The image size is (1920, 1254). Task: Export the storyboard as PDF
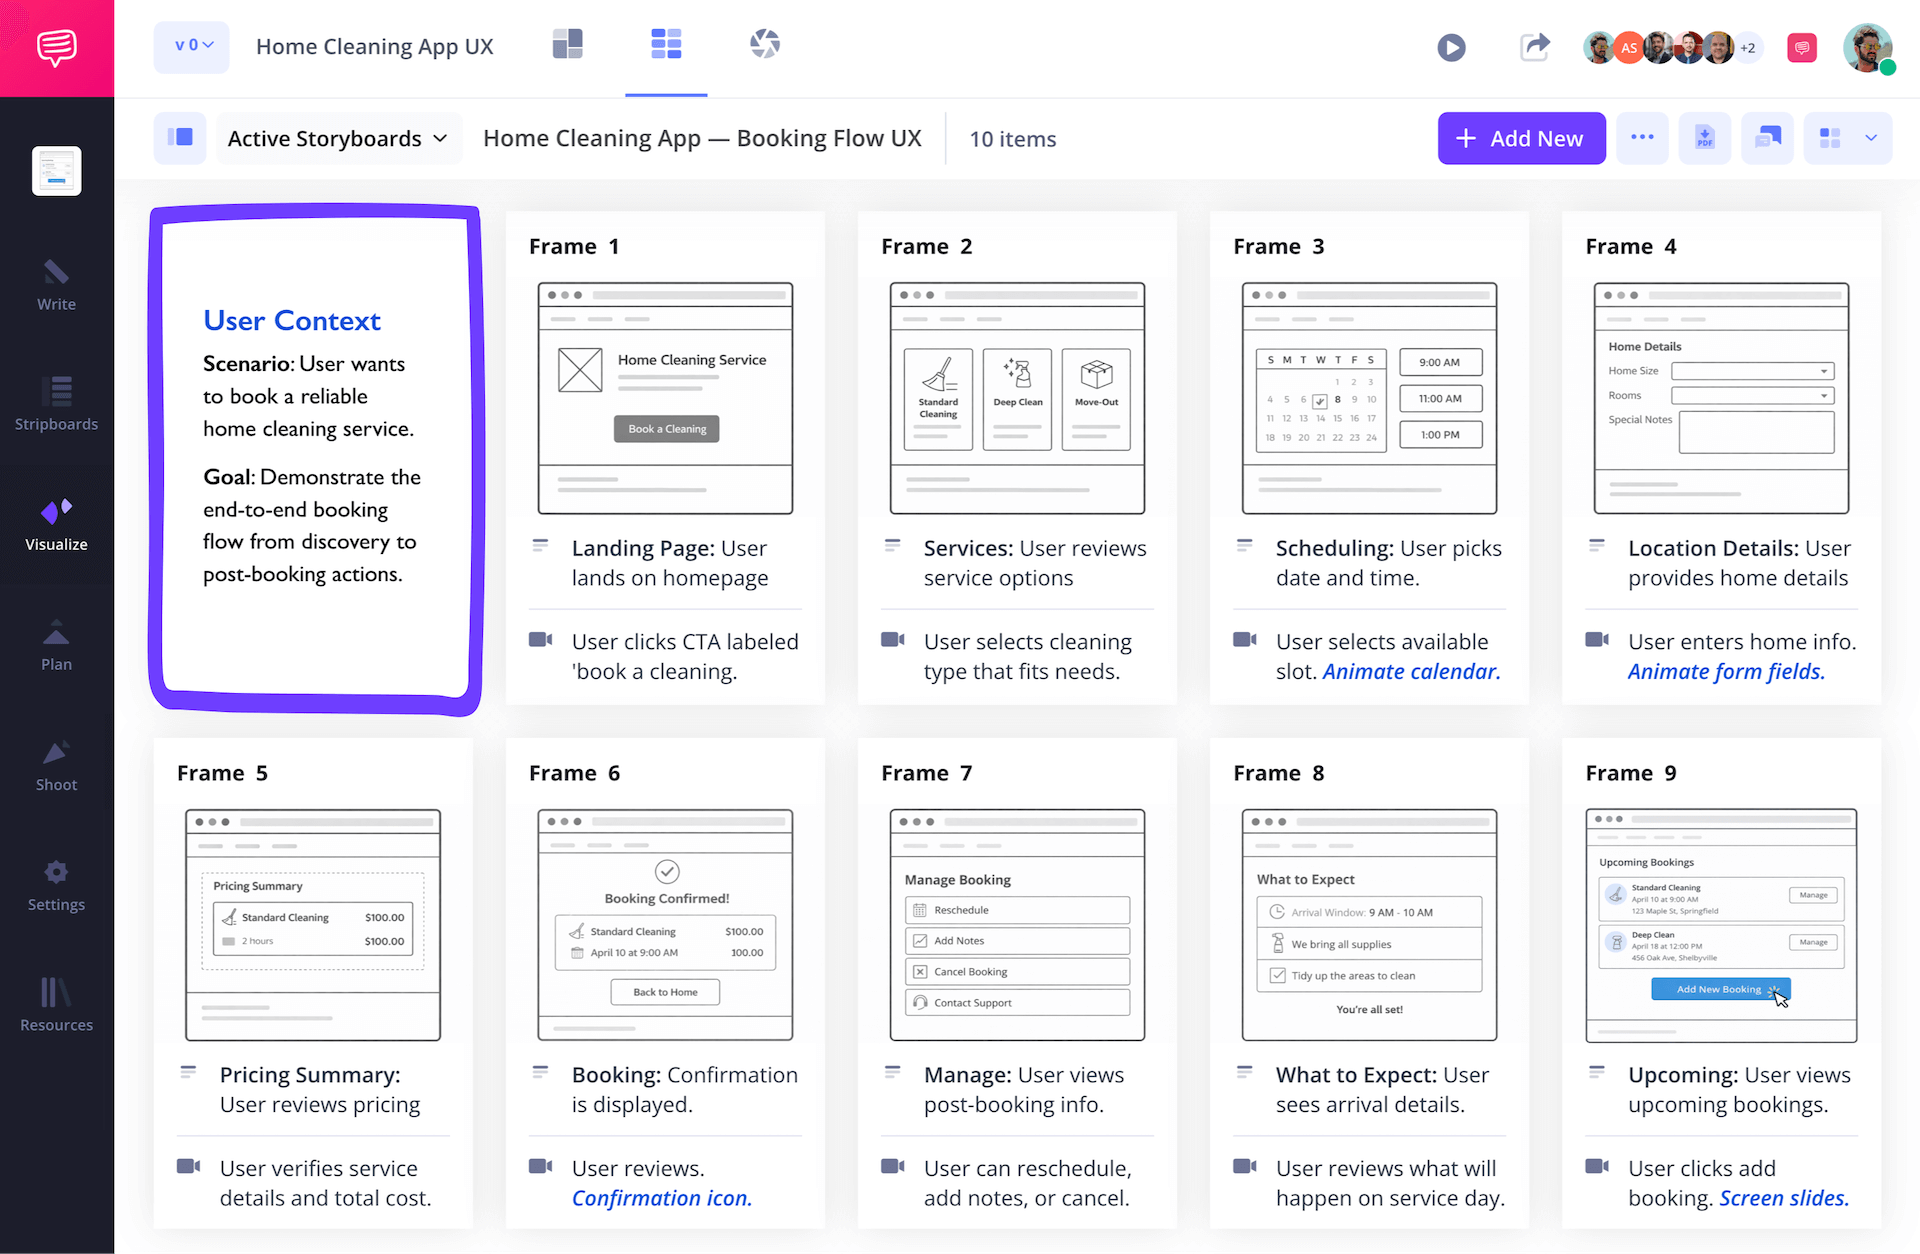[x=1704, y=138]
